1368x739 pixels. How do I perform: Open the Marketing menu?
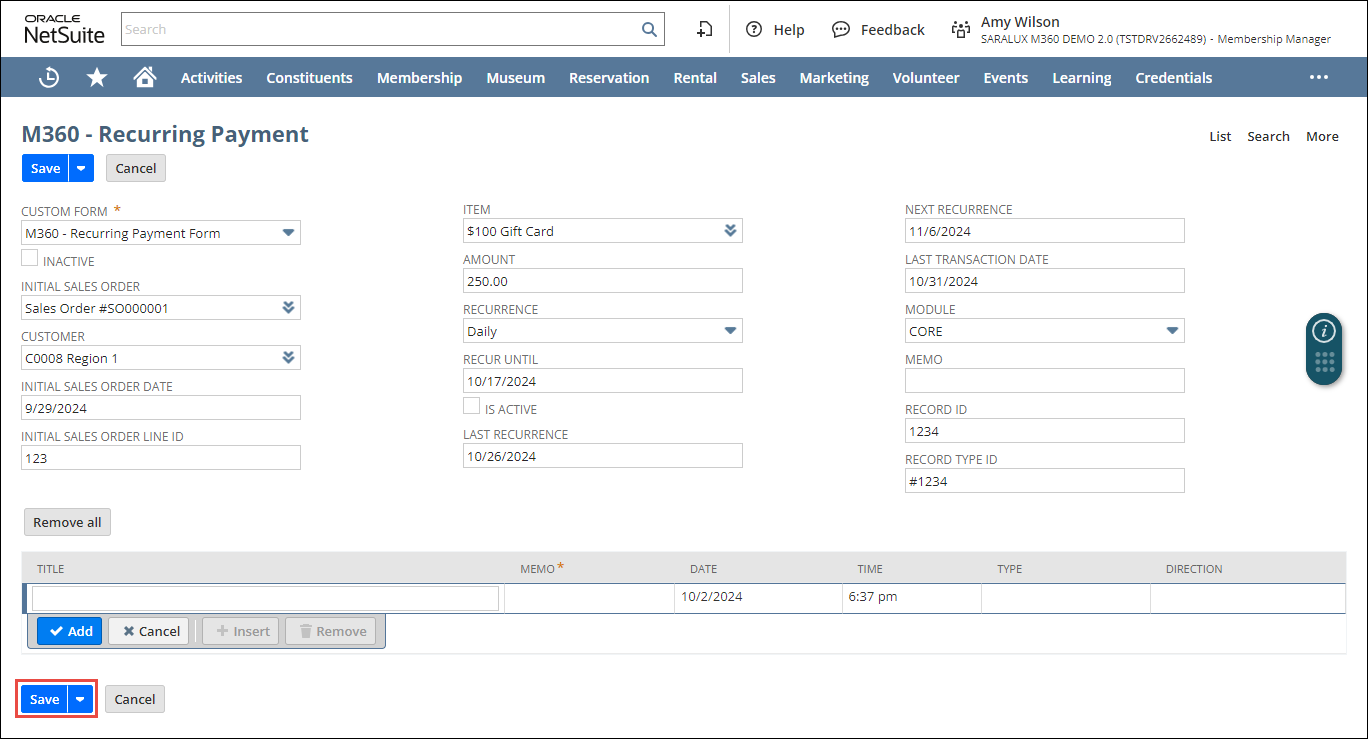point(833,77)
